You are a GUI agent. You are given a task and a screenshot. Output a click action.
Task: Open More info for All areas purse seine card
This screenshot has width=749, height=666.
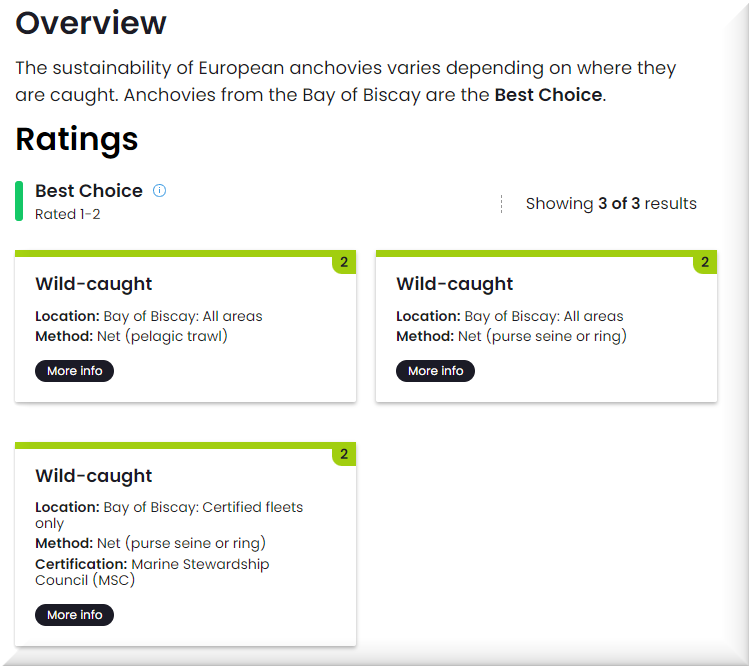click(x=435, y=371)
